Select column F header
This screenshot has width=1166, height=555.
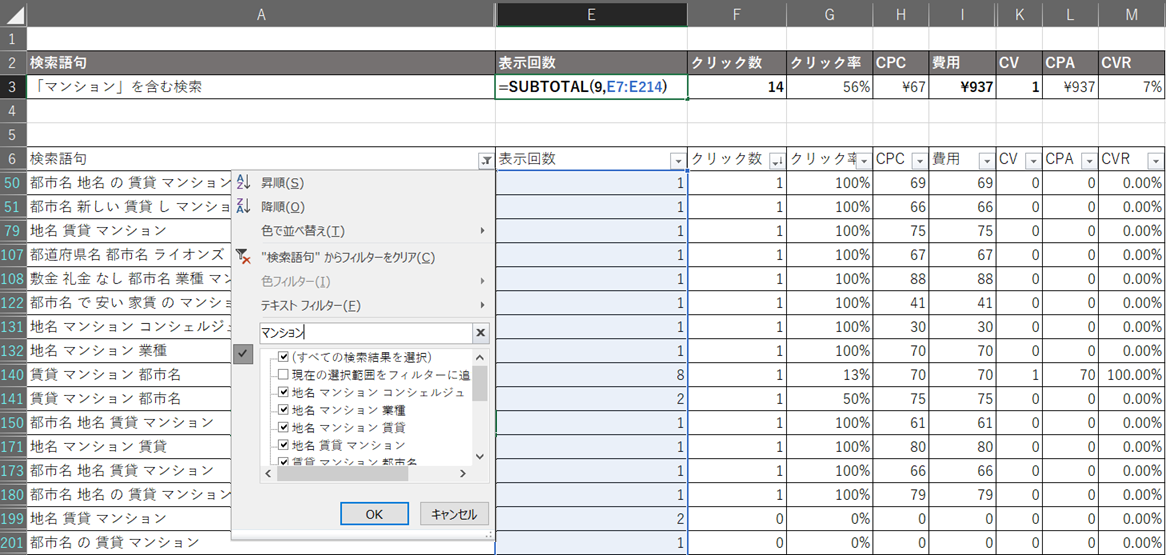click(x=737, y=13)
